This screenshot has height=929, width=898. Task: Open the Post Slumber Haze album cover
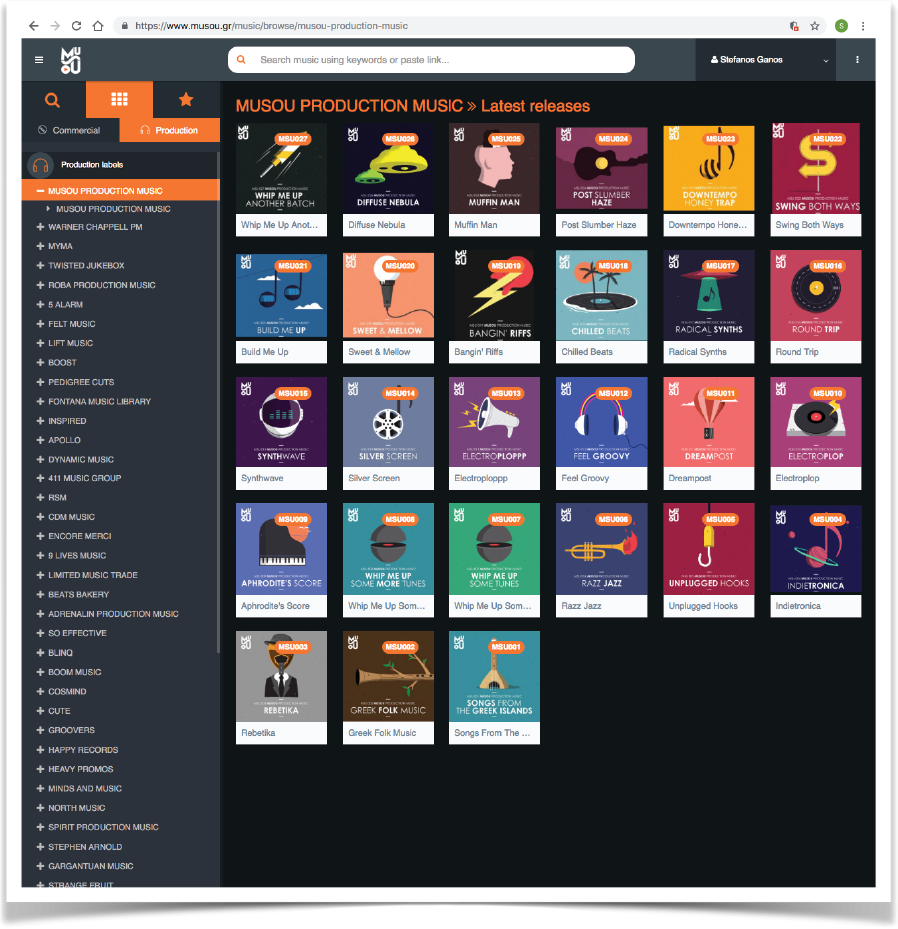point(601,168)
